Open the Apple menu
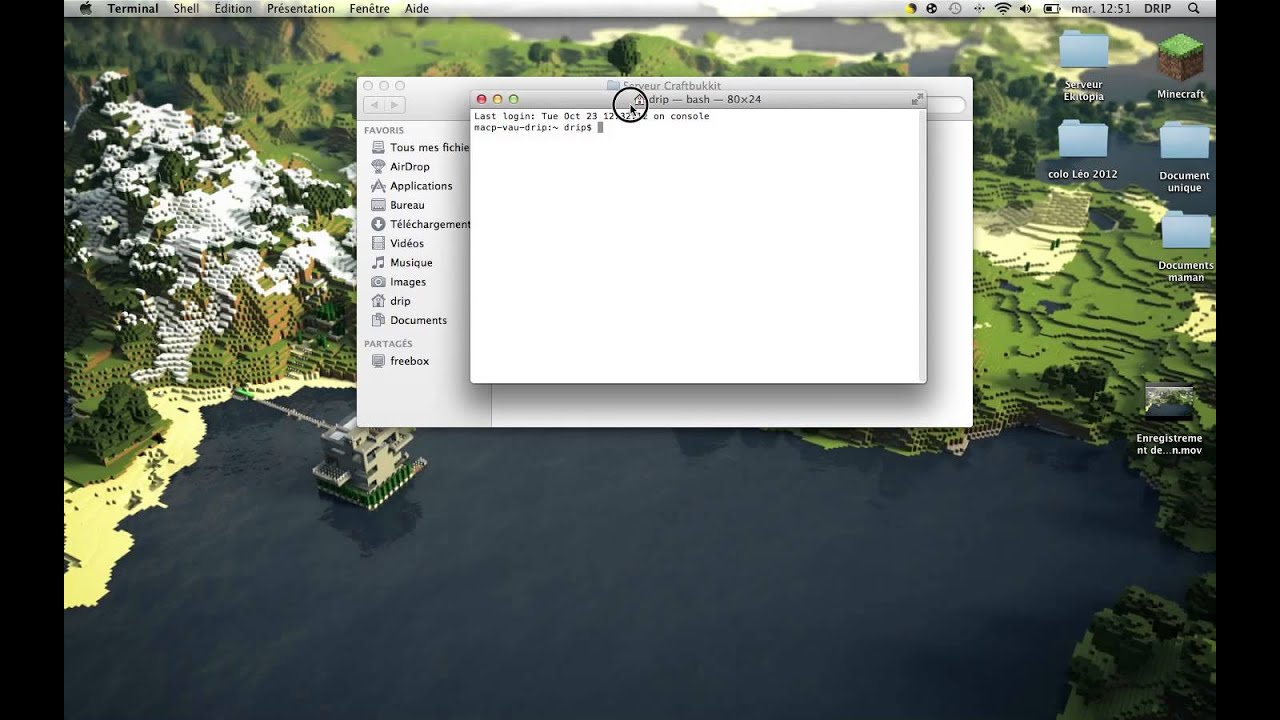Image resolution: width=1280 pixels, height=720 pixels. click(85, 8)
